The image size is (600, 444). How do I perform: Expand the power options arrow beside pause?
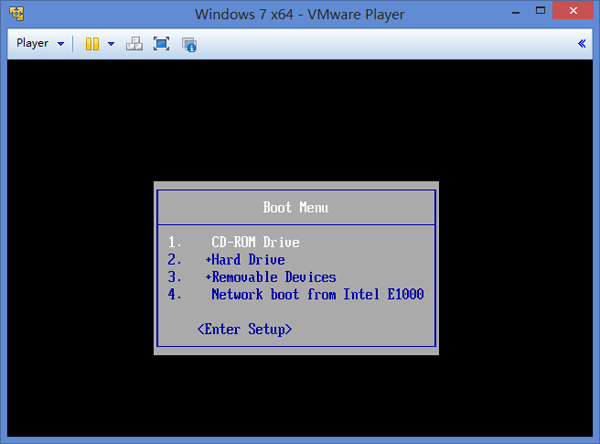(110, 44)
